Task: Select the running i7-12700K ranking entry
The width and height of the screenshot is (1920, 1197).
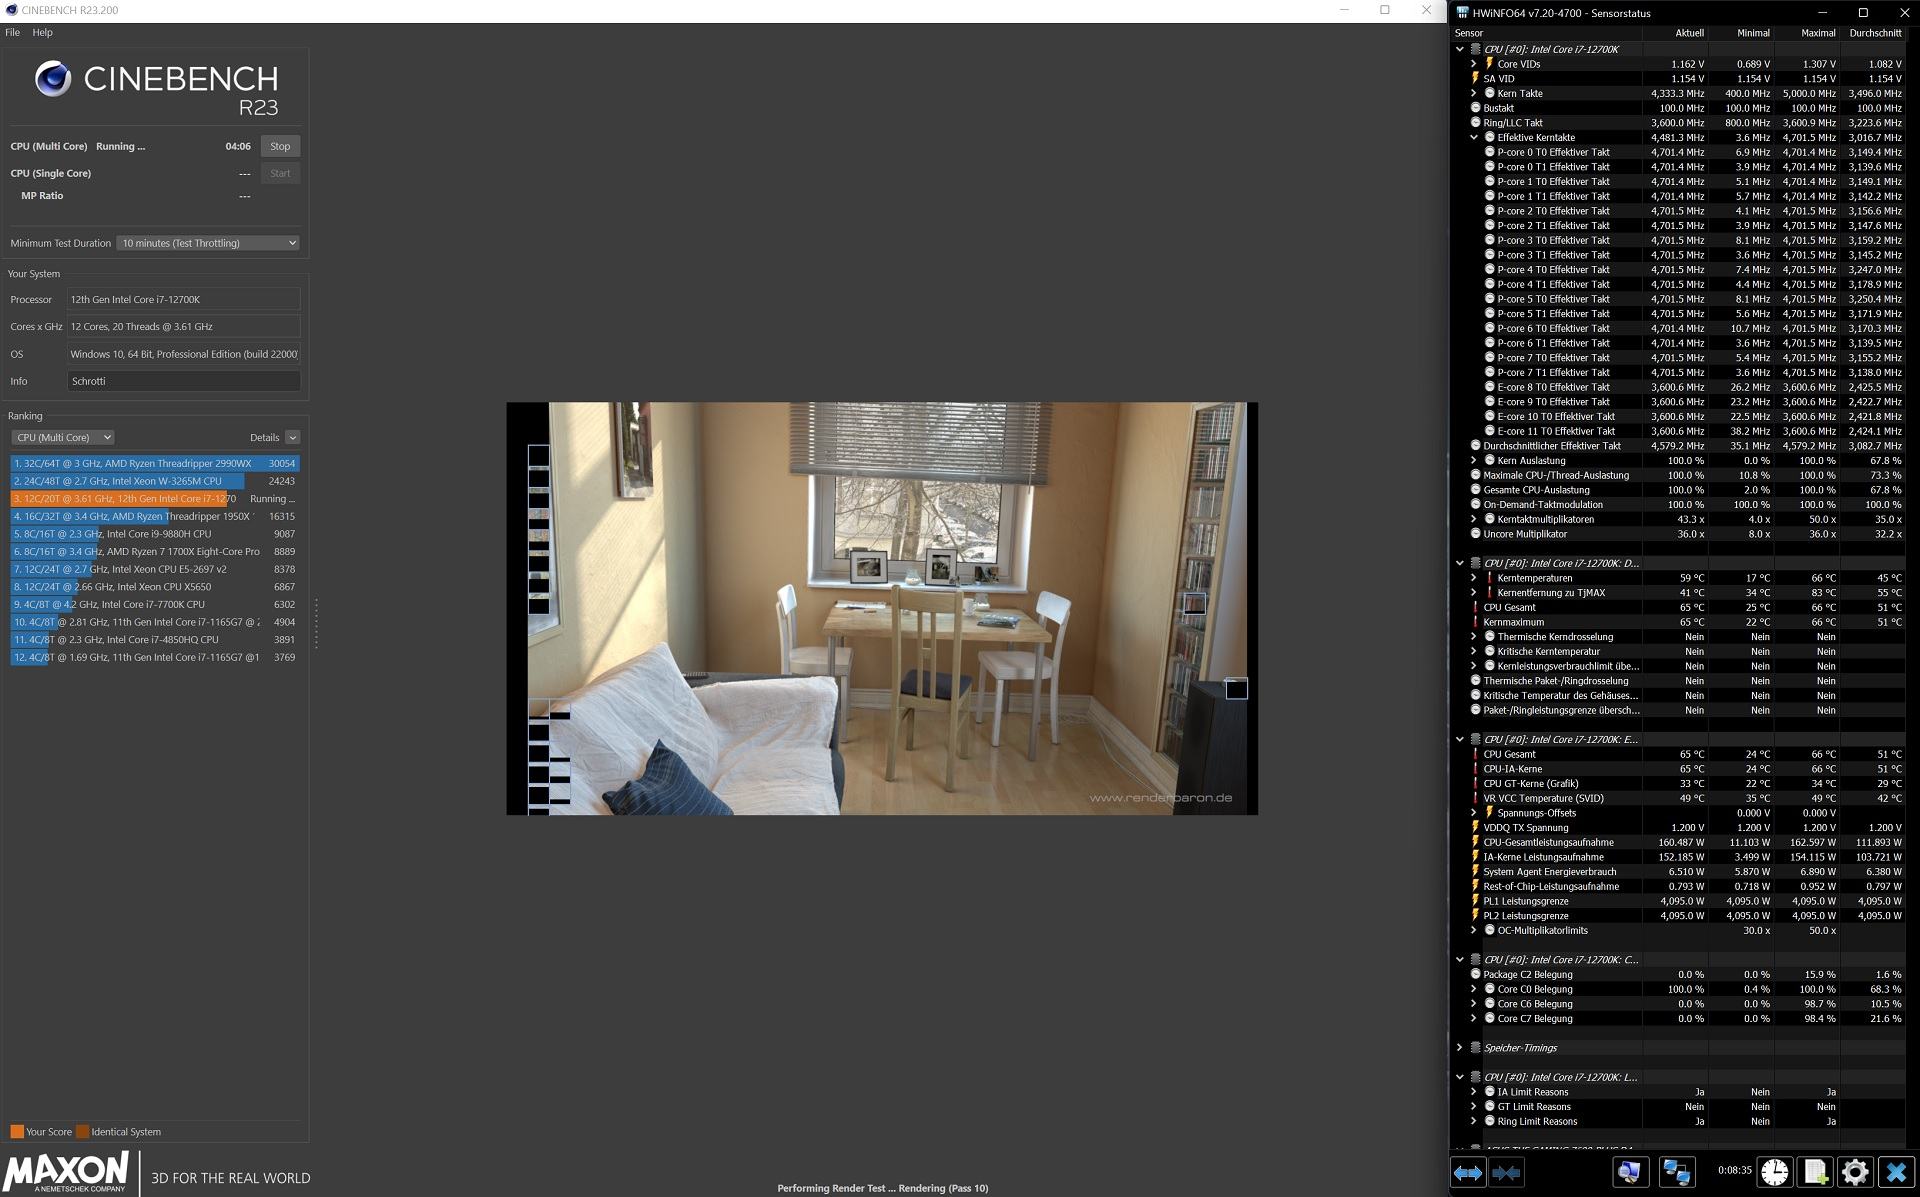Action: [155, 499]
